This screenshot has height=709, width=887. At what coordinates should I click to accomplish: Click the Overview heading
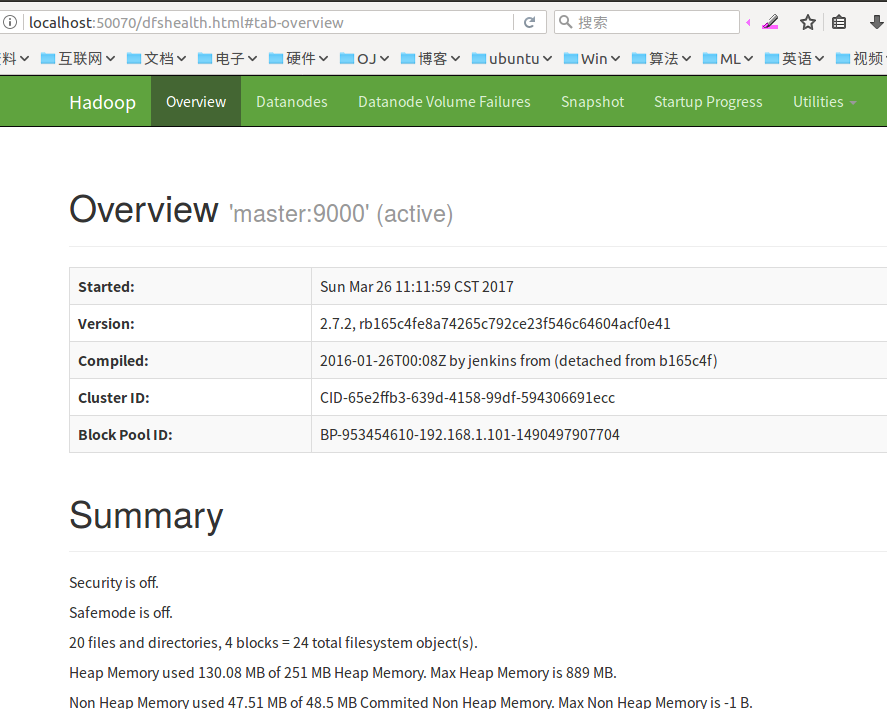pyautogui.click(x=144, y=209)
